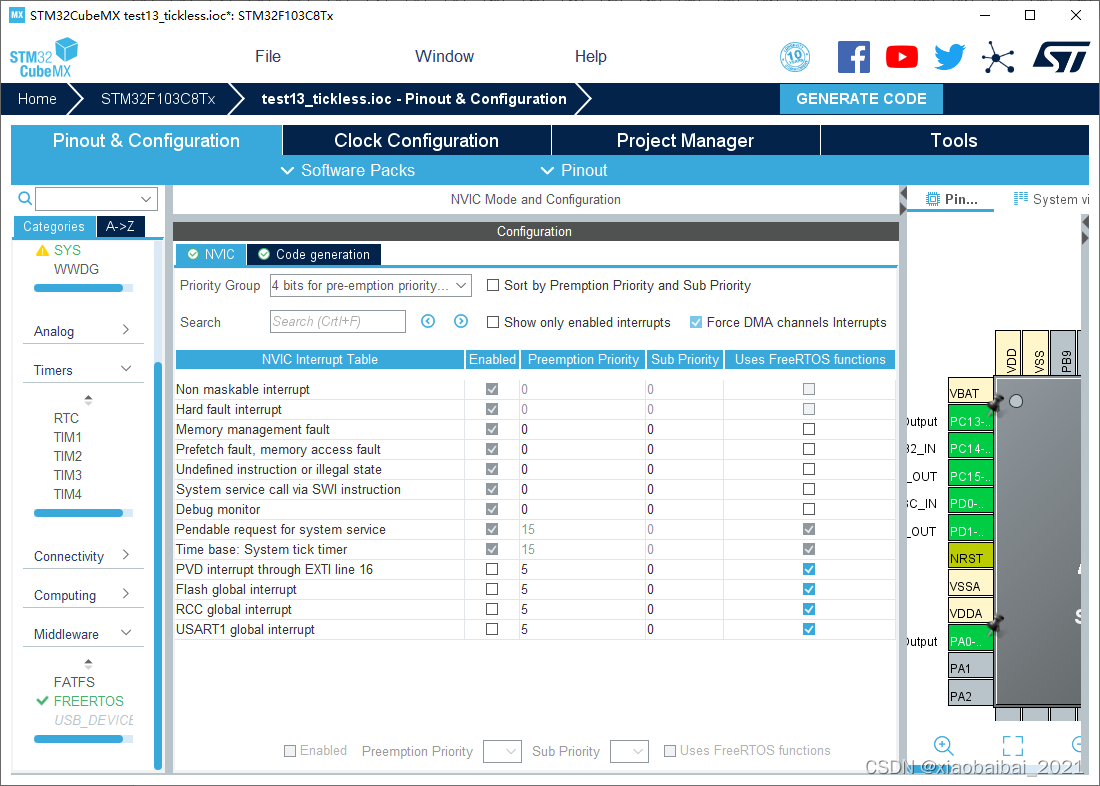Click the VBAT pin on the chip

(x=970, y=393)
